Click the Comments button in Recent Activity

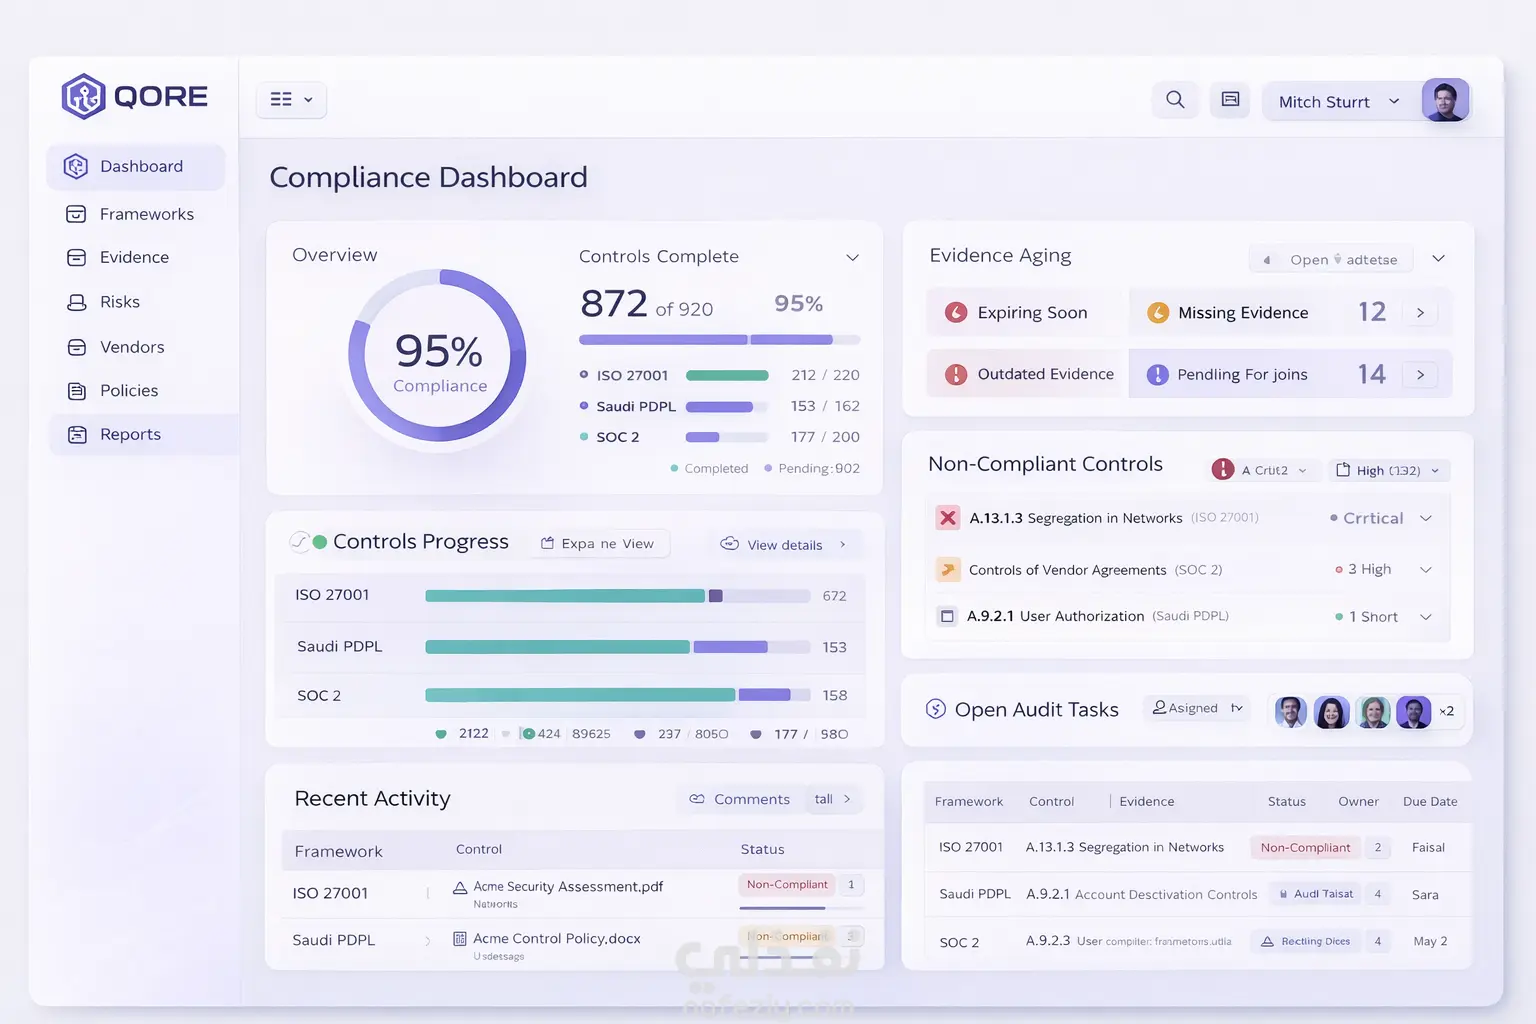click(x=740, y=799)
